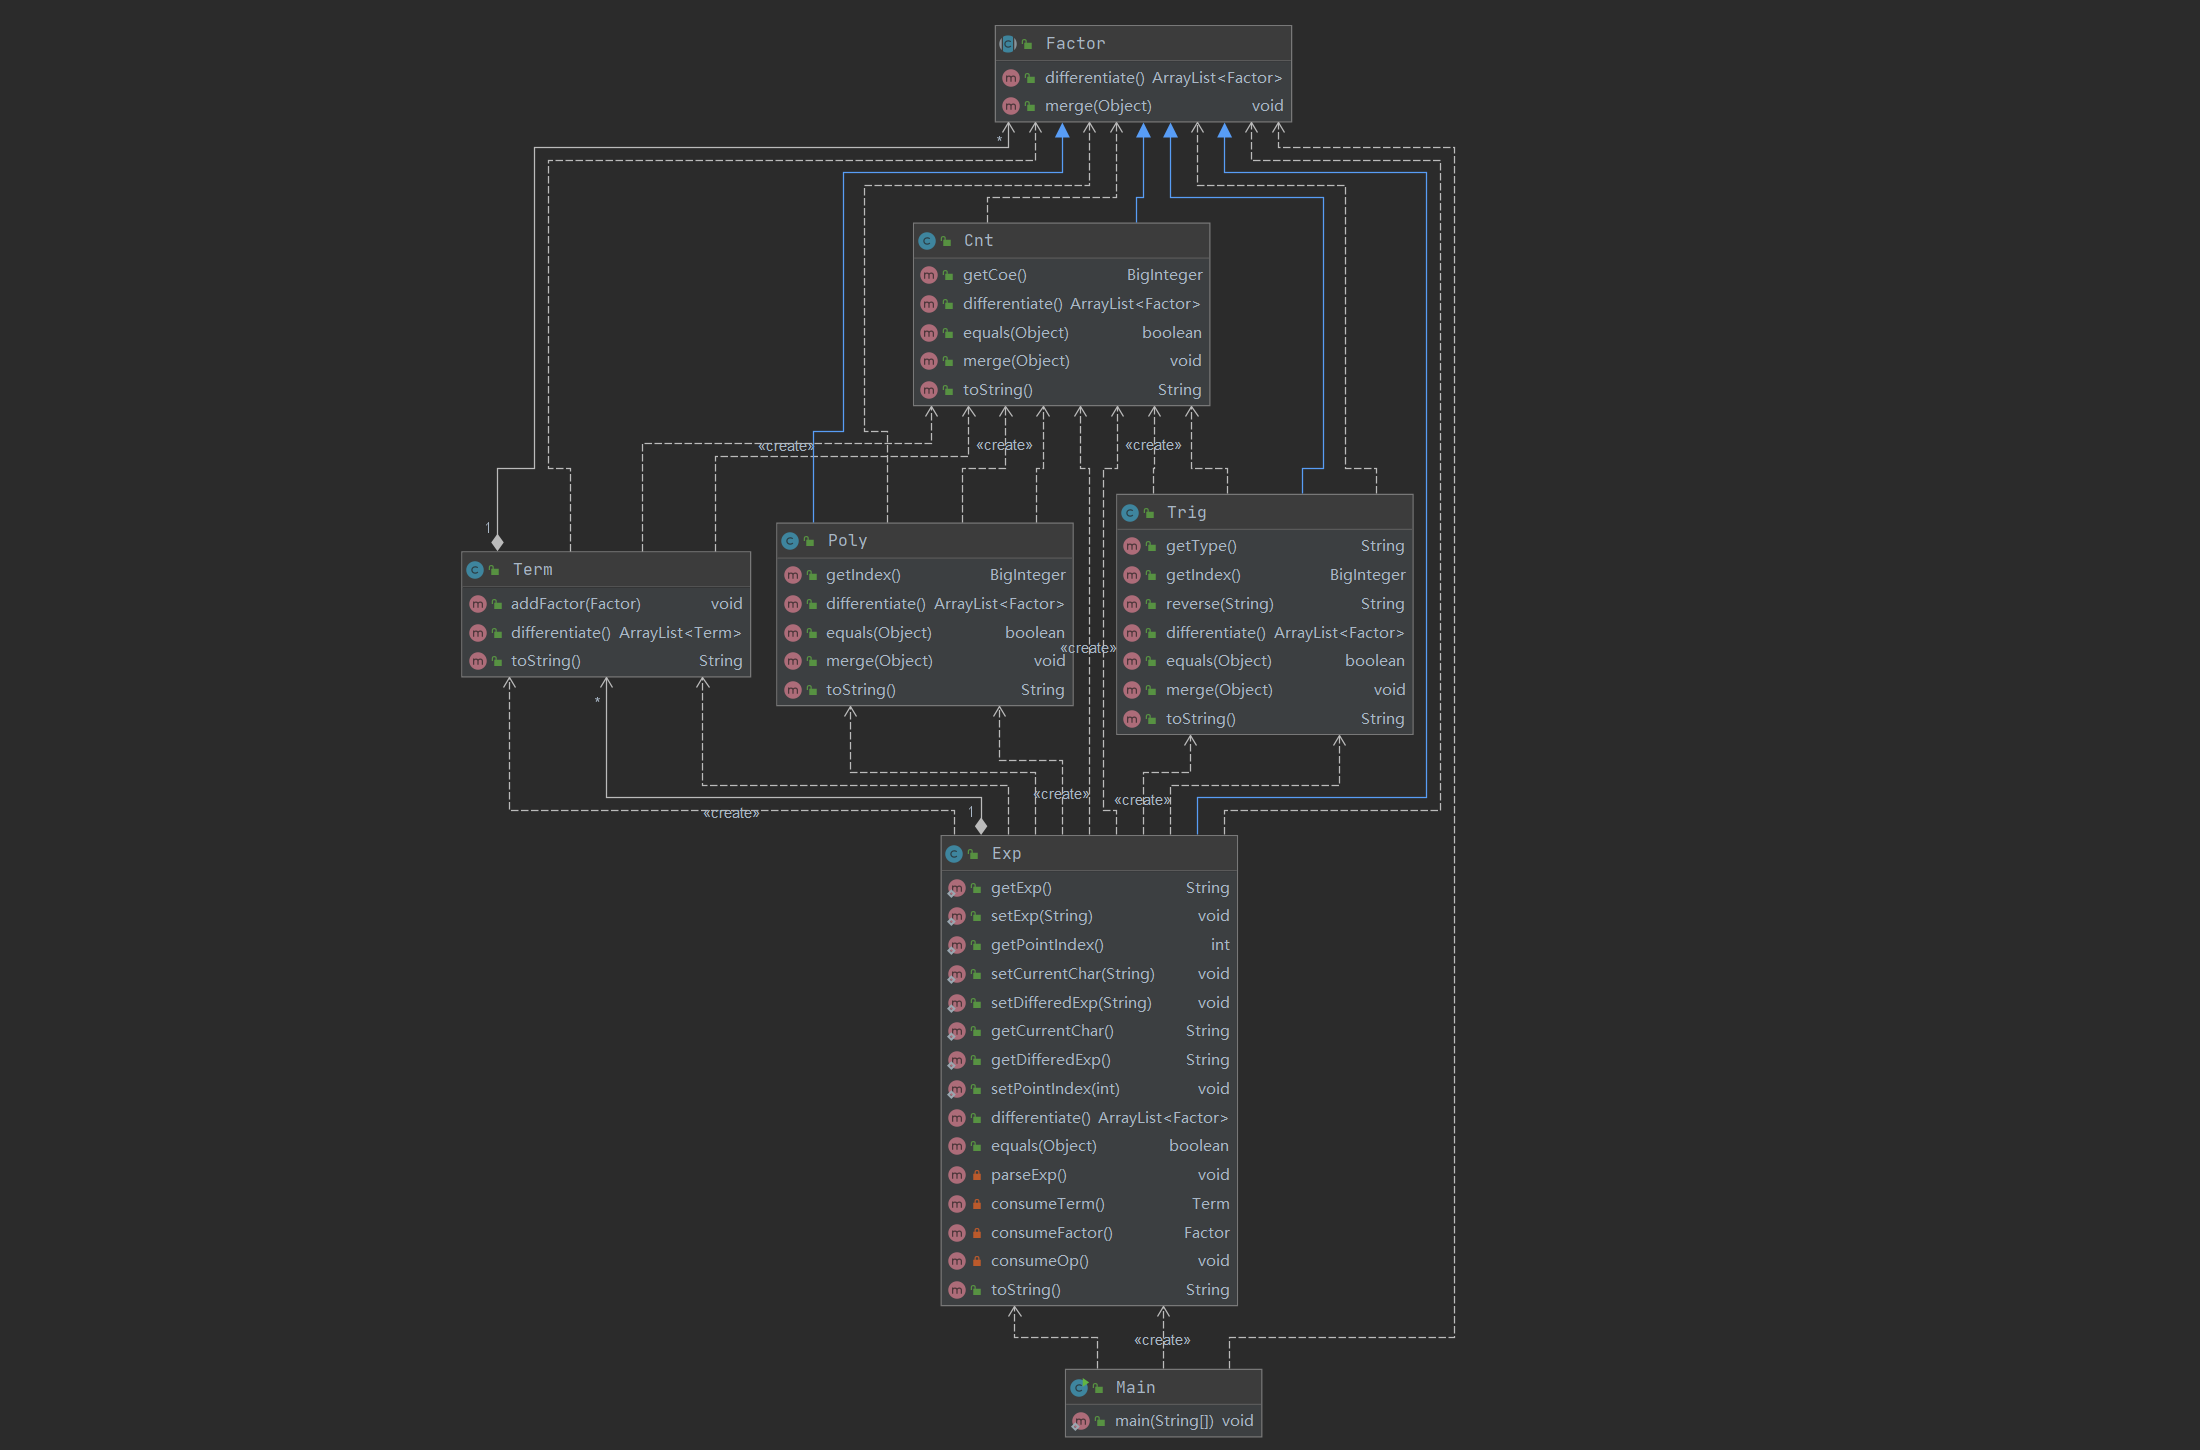Click the Poly class icon
Screen dimensions: 2200x1450
790,541
